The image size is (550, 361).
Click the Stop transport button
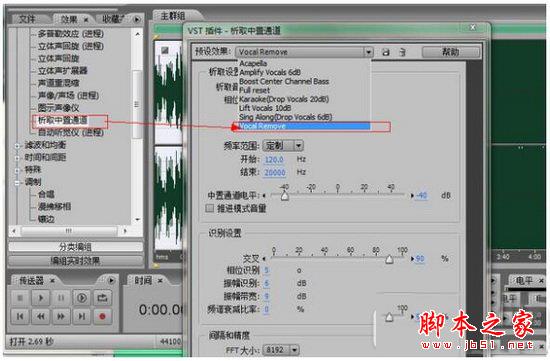coord(20,298)
